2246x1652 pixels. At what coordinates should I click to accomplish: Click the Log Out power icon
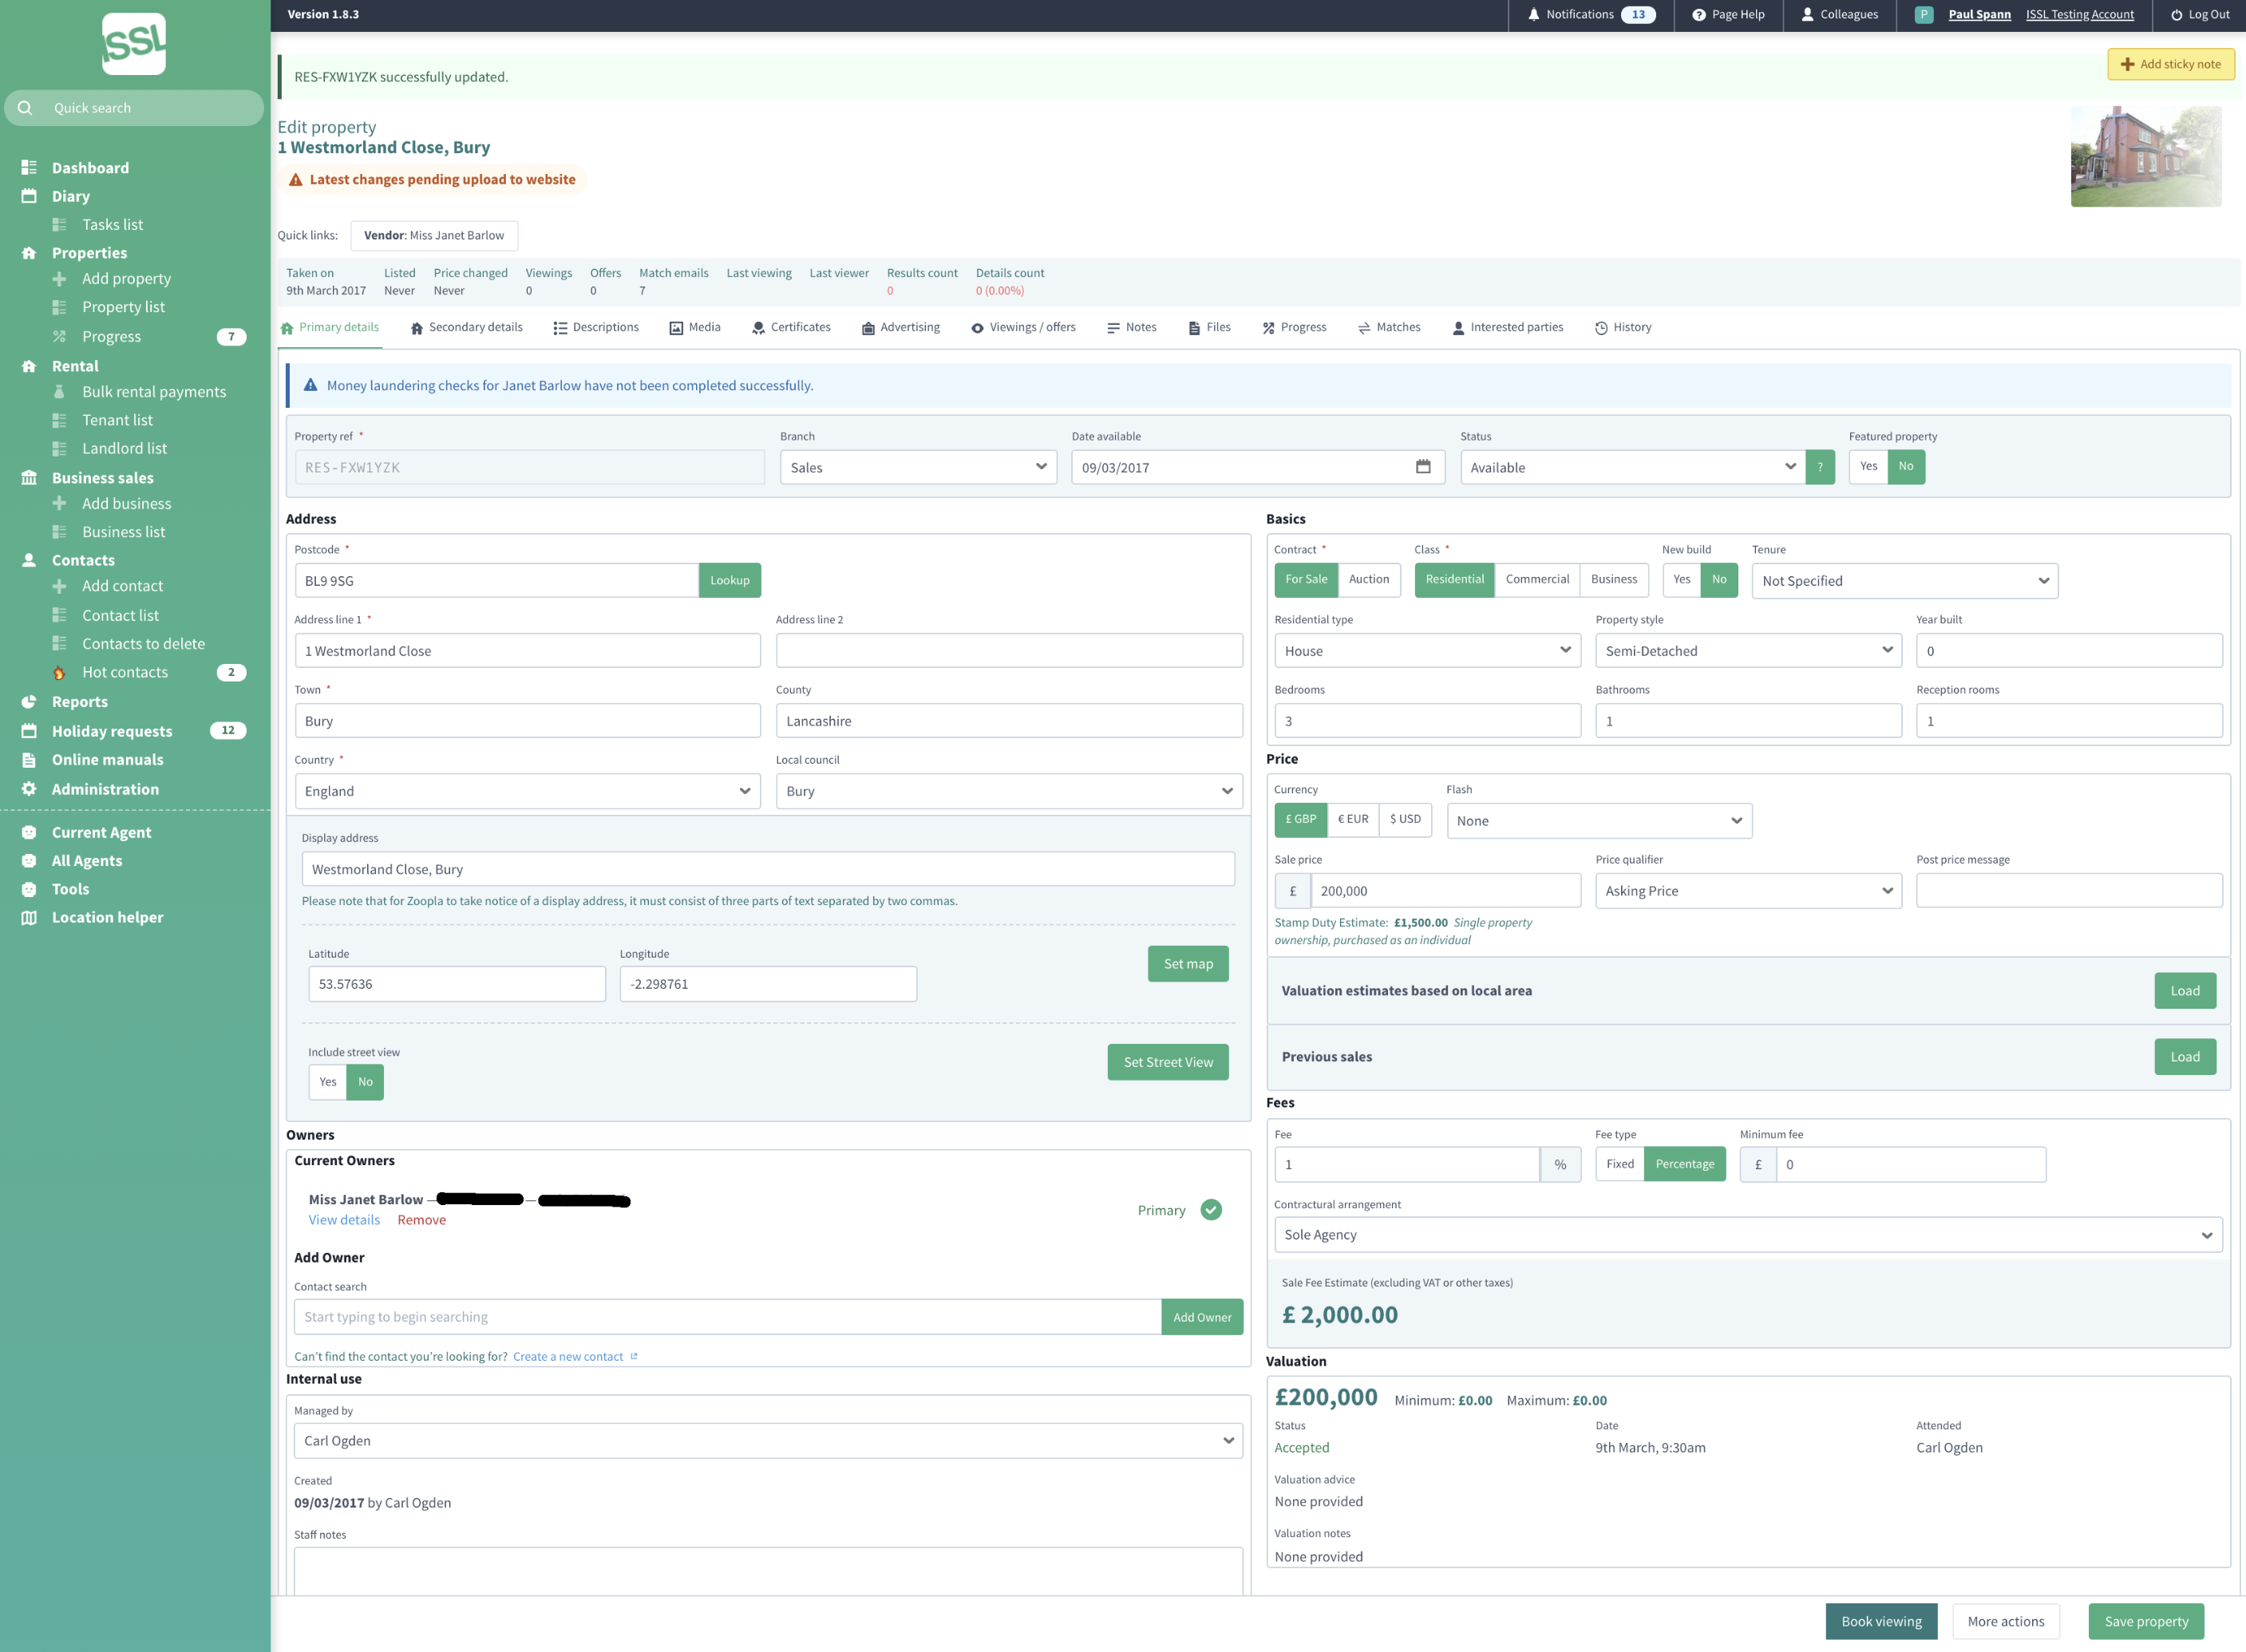click(x=2176, y=15)
